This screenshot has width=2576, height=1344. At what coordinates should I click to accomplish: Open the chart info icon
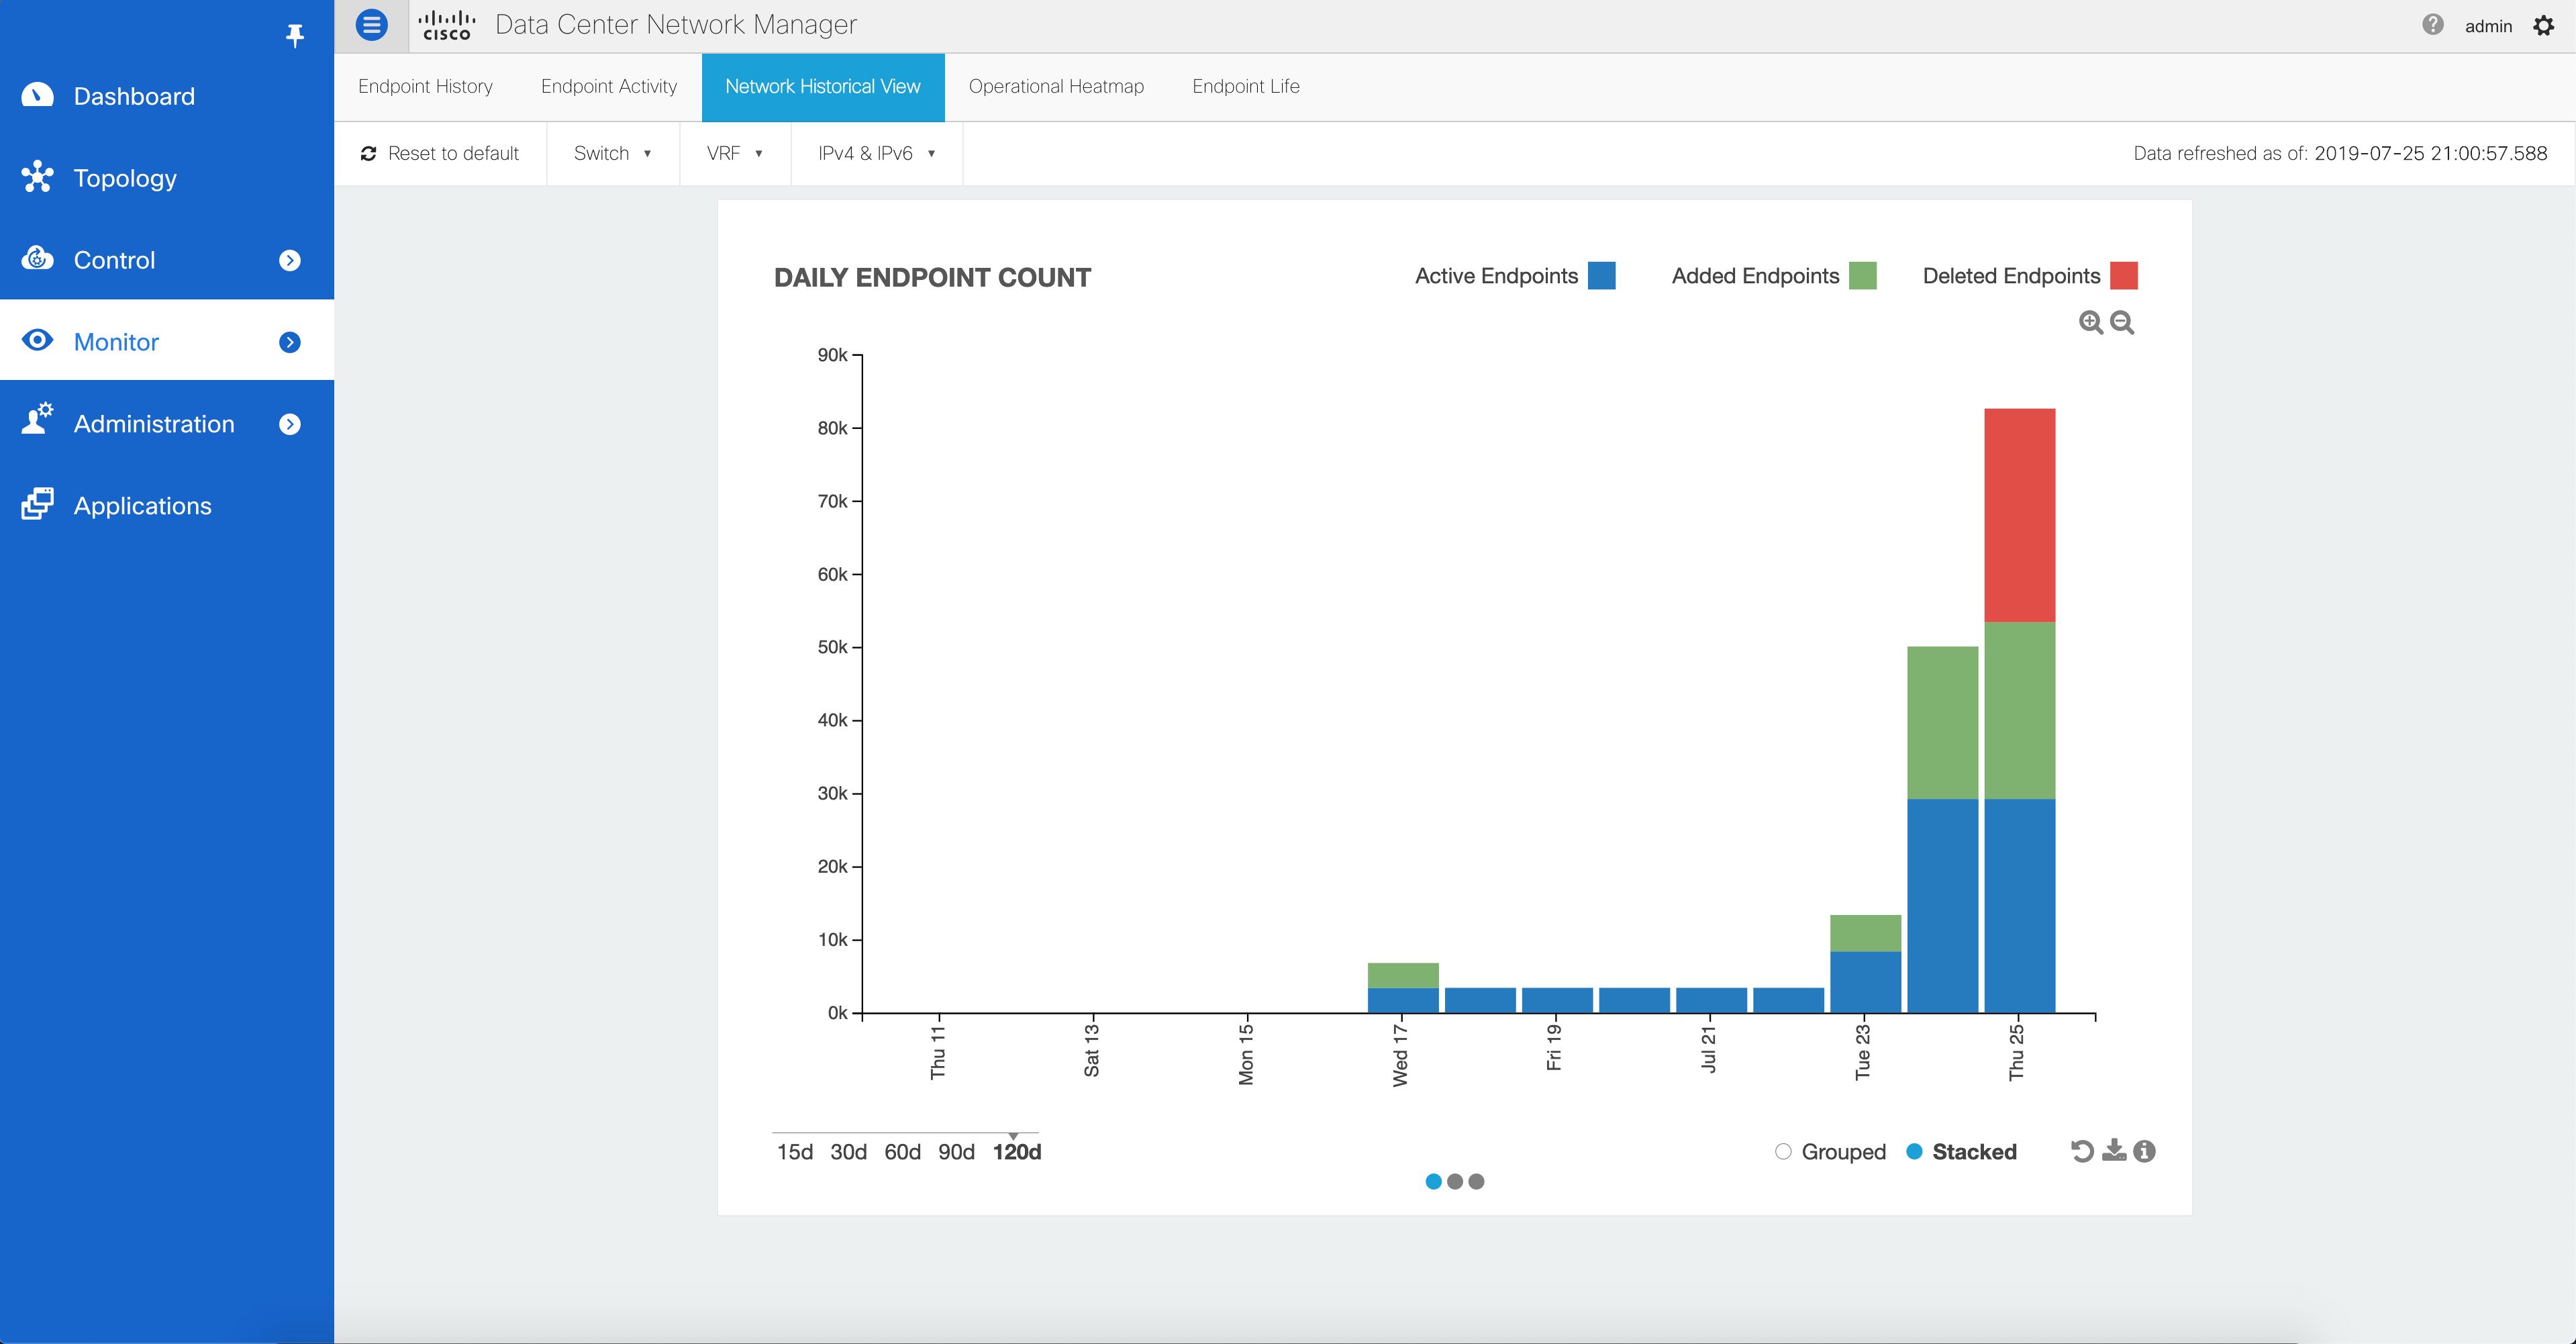pyautogui.click(x=2144, y=1151)
